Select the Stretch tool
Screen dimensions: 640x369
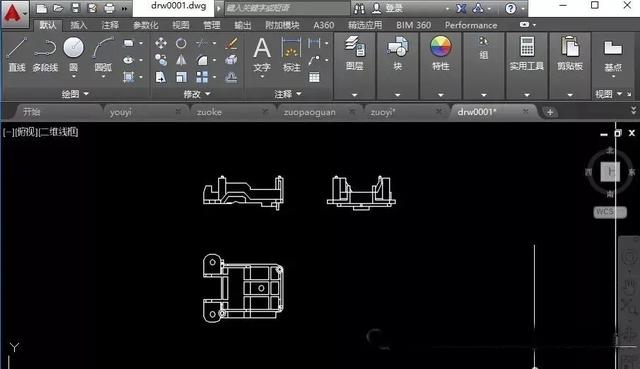pos(161,77)
